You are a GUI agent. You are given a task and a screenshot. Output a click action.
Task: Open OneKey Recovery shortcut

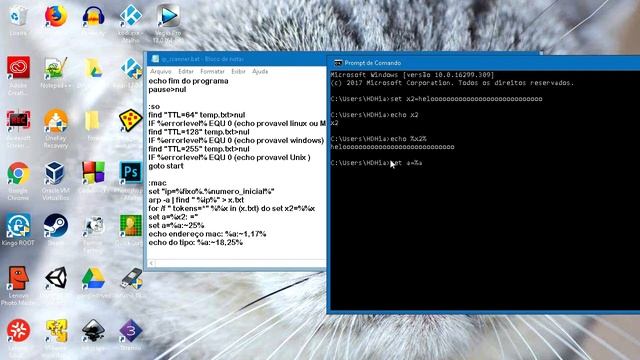point(56,120)
